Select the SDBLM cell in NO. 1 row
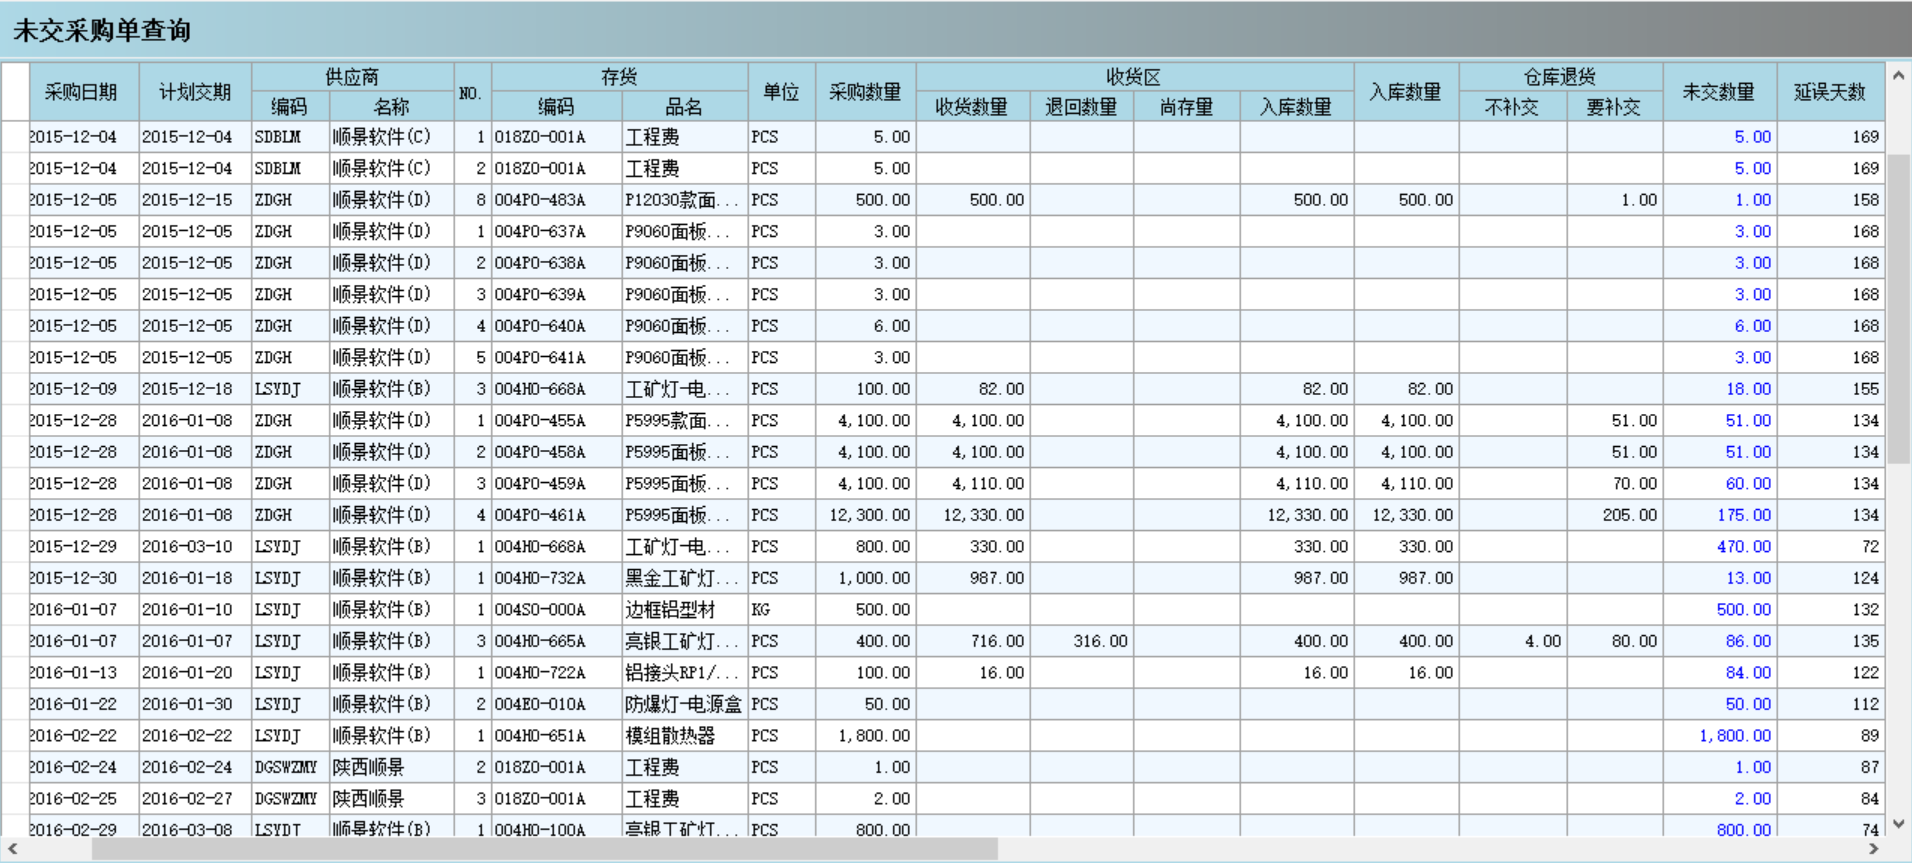This screenshot has height=863, width=1912. [x=290, y=137]
